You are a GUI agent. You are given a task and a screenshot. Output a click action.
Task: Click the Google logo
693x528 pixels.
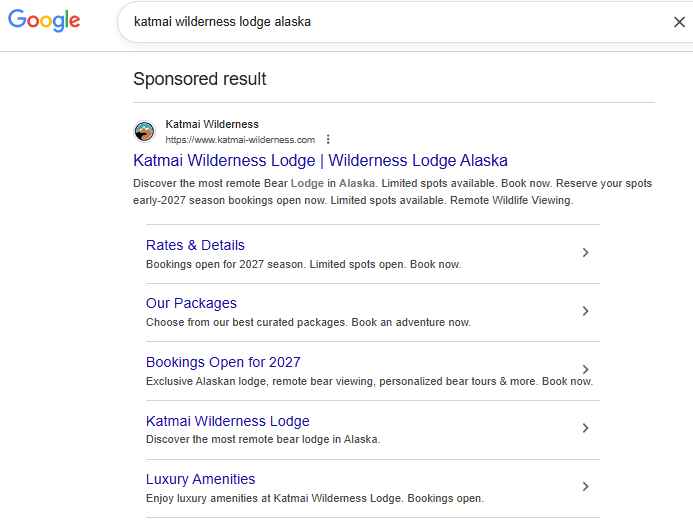pyautogui.click(x=44, y=20)
